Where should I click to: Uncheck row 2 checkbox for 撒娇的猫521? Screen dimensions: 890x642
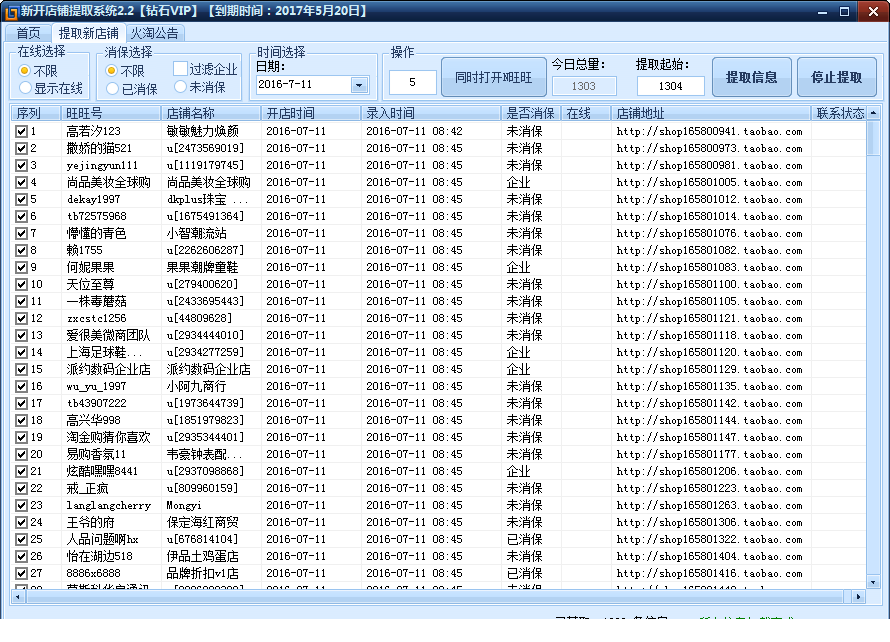point(22,149)
